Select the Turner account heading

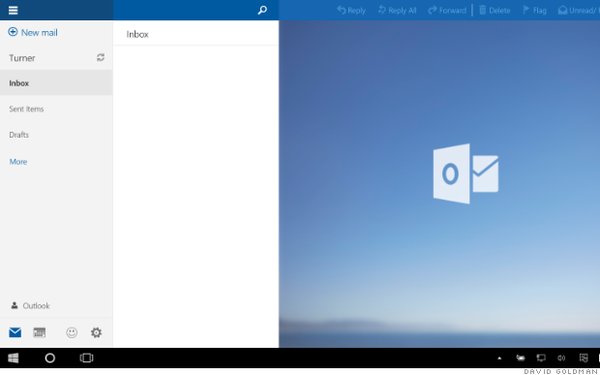pyautogui.click(x=22, y=58)
